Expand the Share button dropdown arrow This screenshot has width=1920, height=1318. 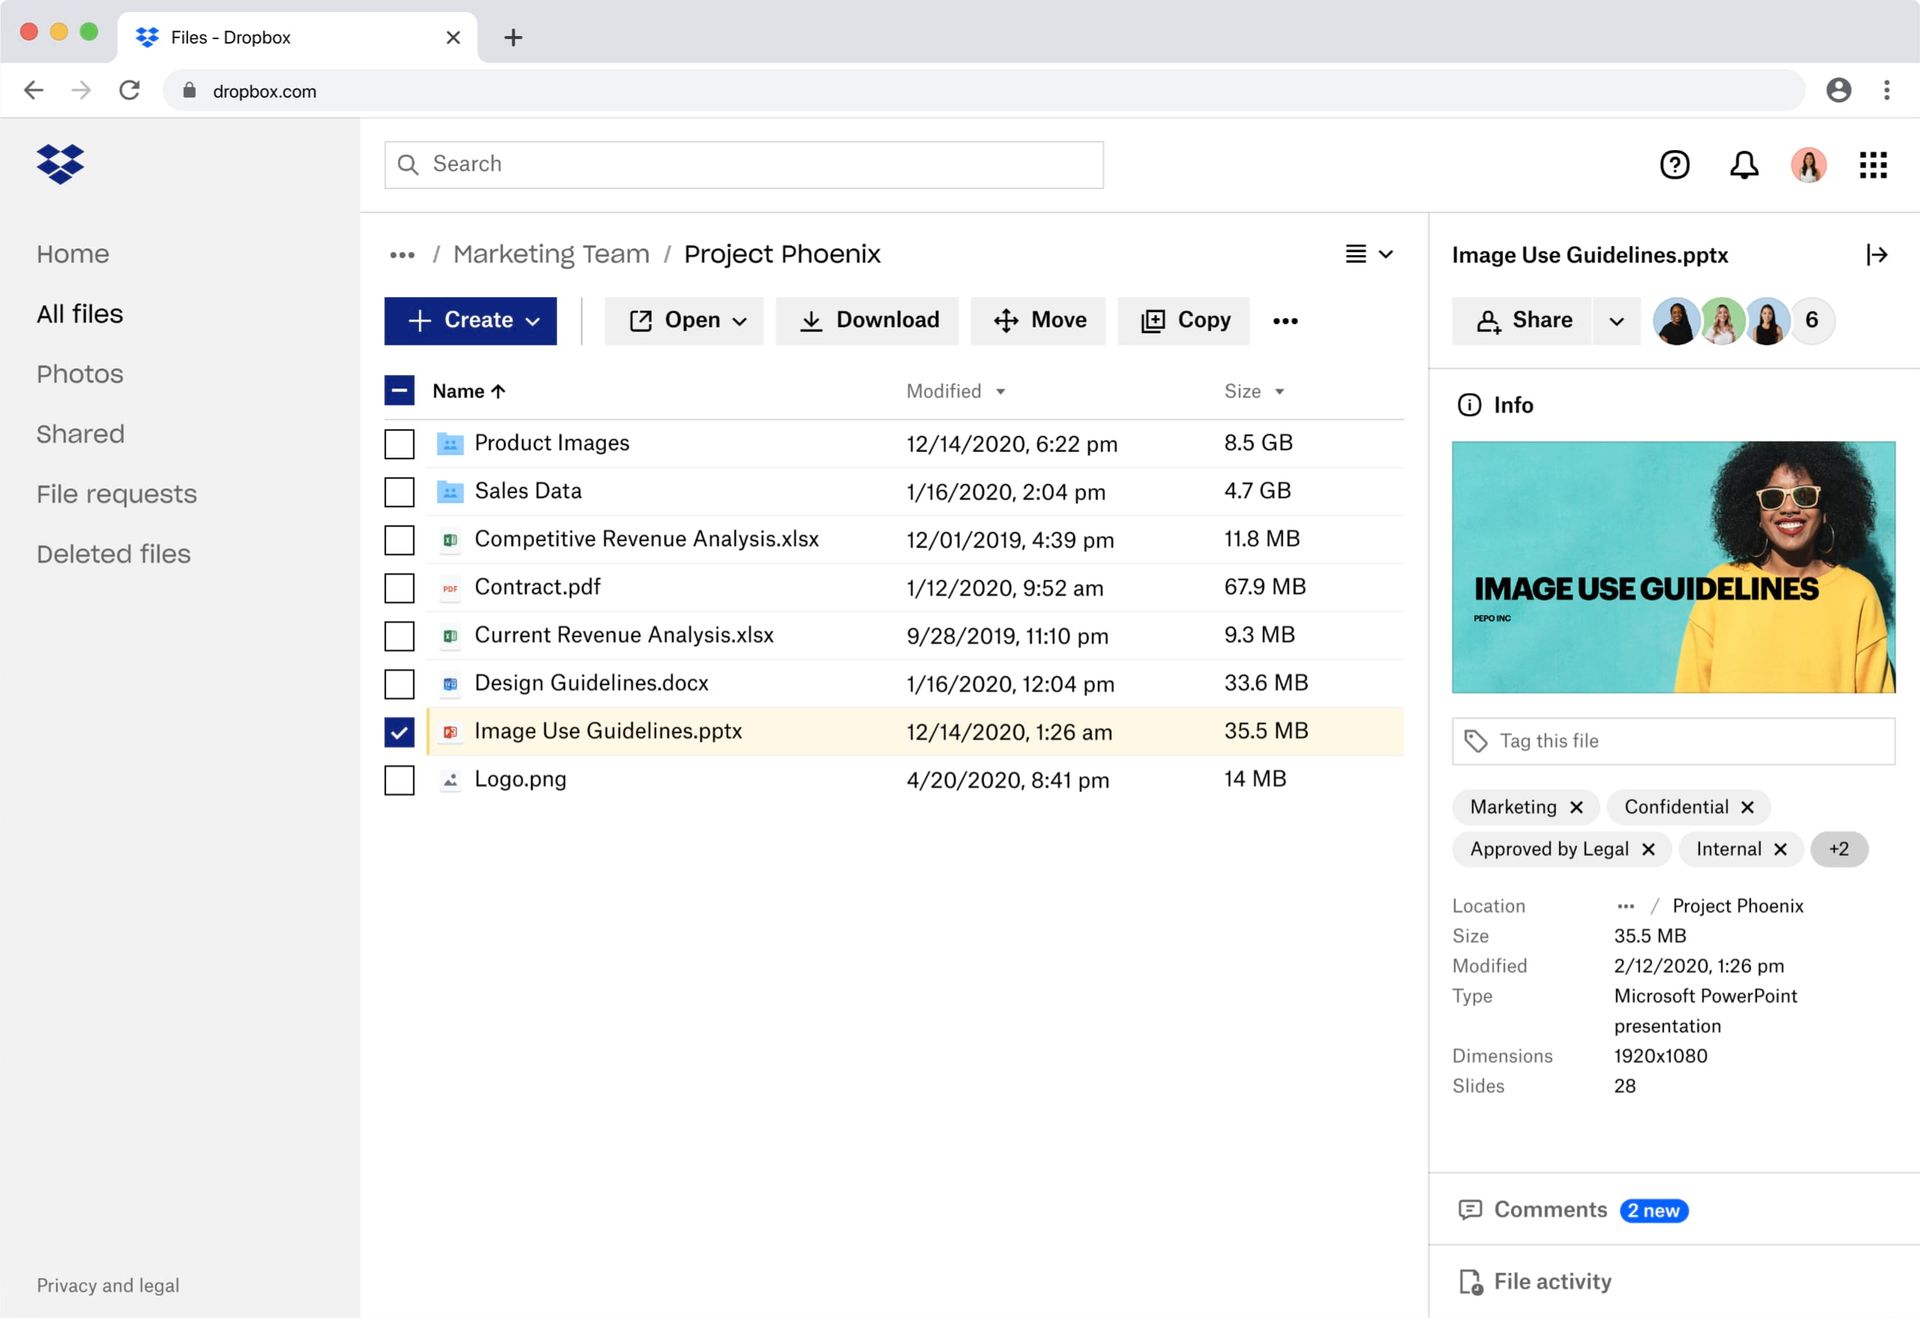click(1617, 320)
